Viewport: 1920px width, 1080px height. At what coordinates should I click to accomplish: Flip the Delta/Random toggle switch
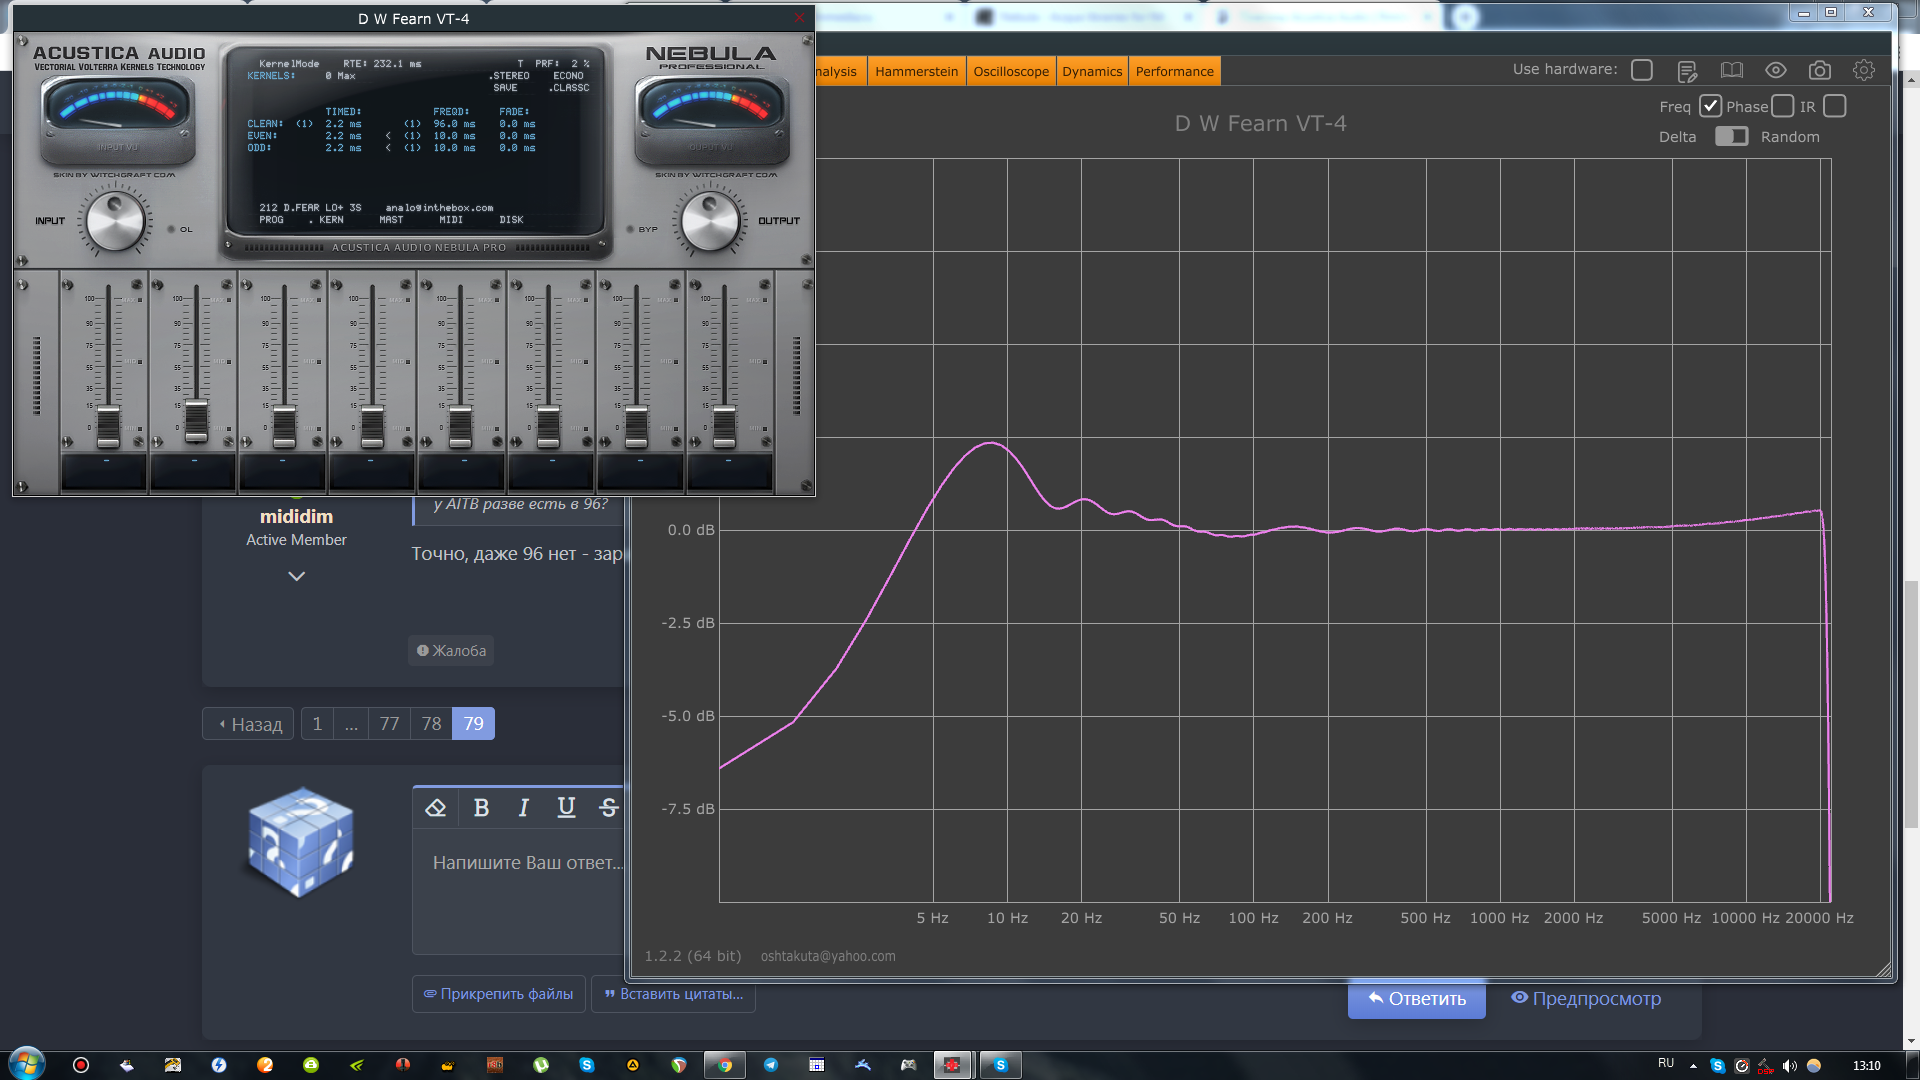[x=1732, y=136]
